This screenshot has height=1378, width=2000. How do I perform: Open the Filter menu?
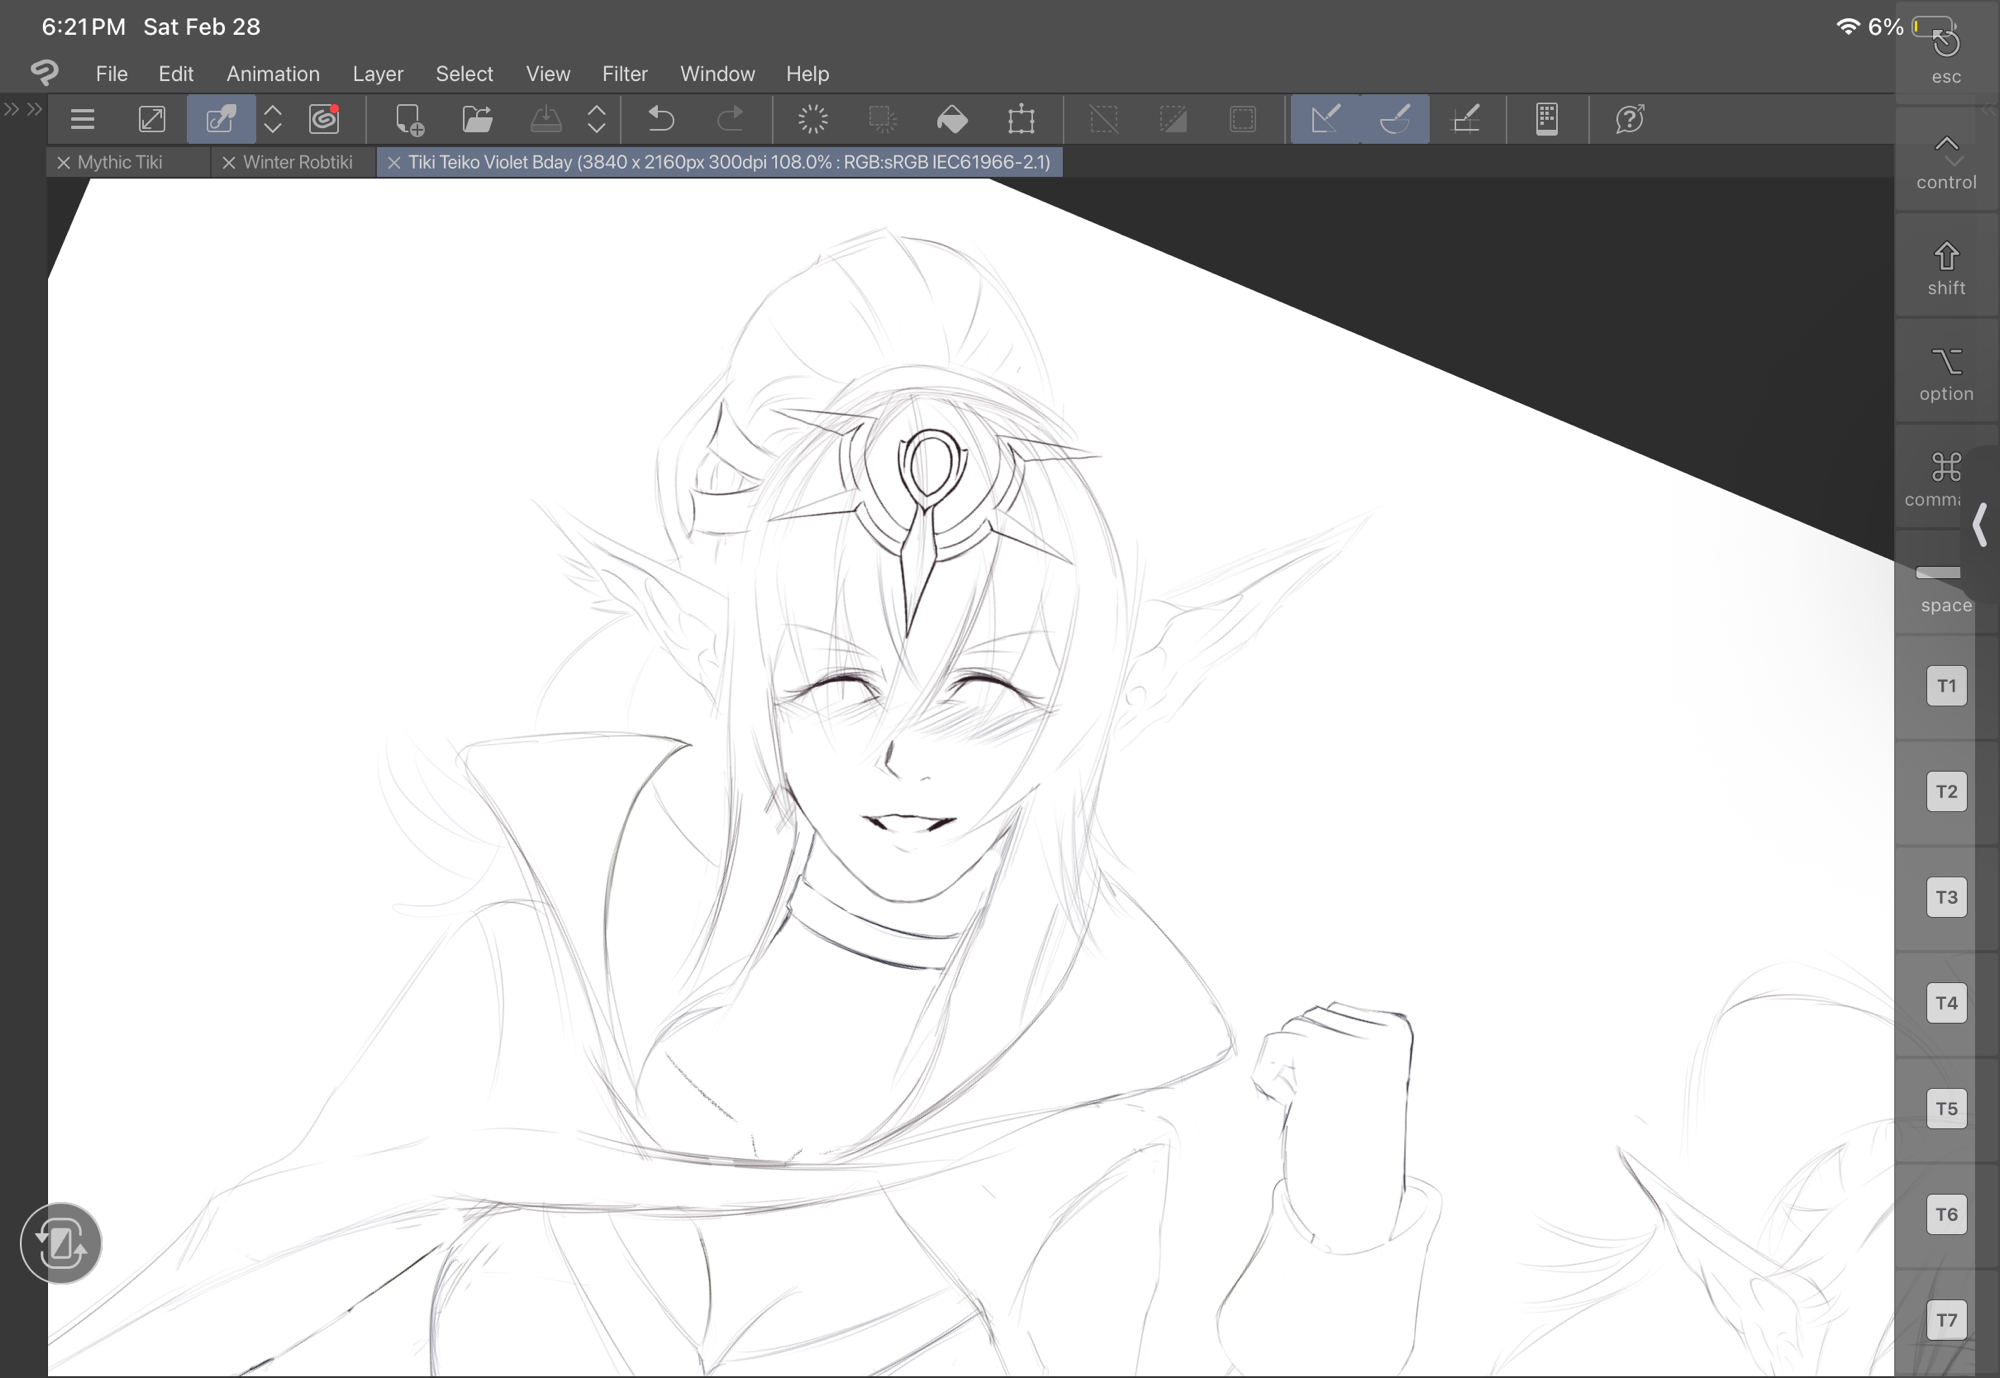pyautogui.click(x=624, y=74)
